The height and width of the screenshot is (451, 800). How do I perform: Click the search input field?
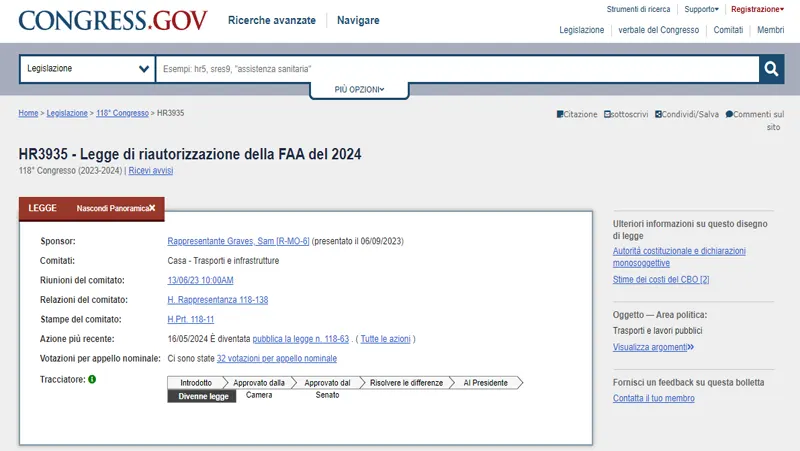[x=457, y=69]
